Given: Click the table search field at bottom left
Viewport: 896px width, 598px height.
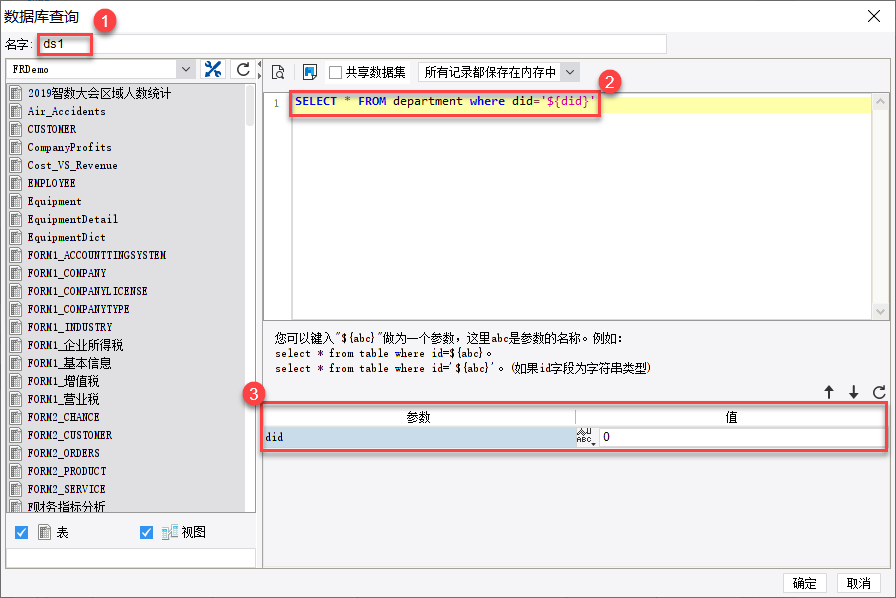Looking at the screenshot, I should (x=130, y=558).
